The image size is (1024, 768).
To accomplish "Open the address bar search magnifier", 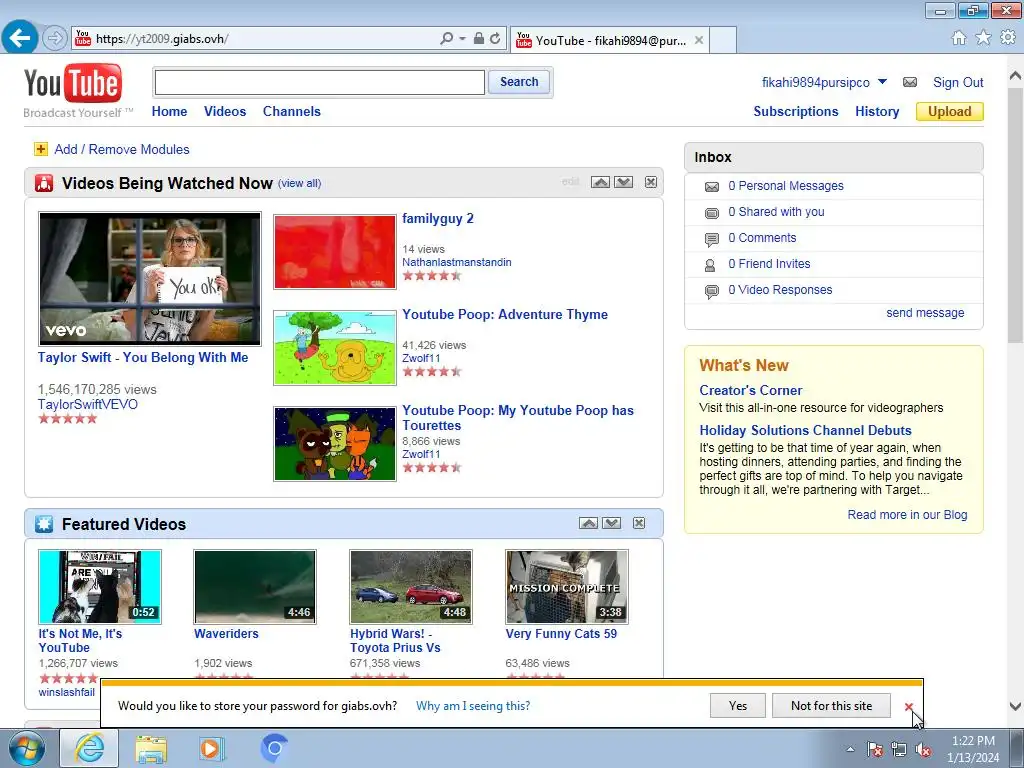I will click(447, 39).
